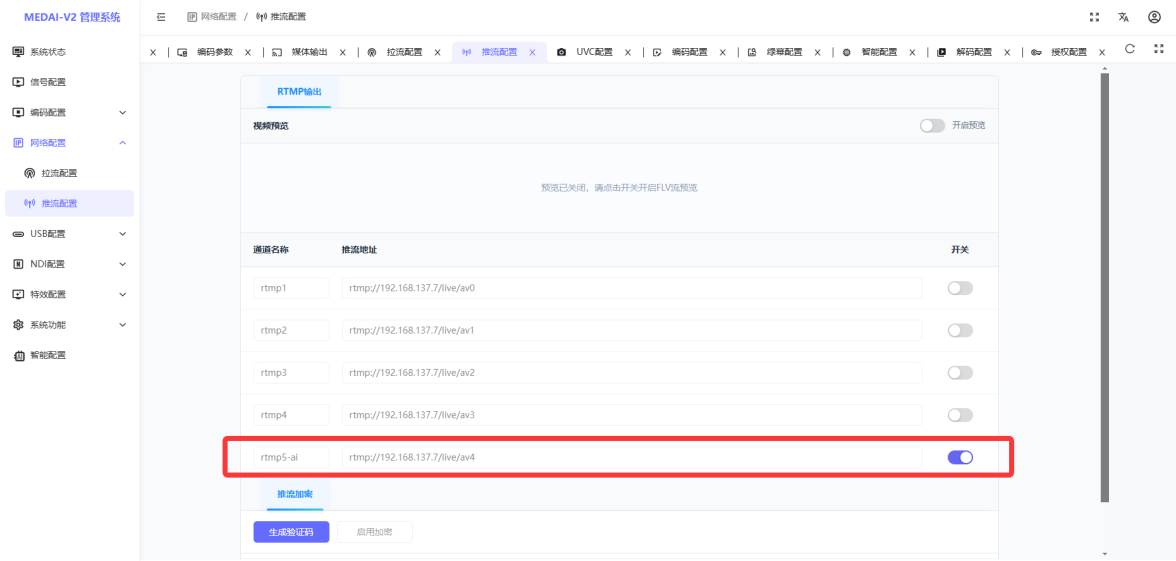The width and height of the screenshot is (1176, 561).
Task: Switch to 拉流配置 tab
Action: [404, 52]
